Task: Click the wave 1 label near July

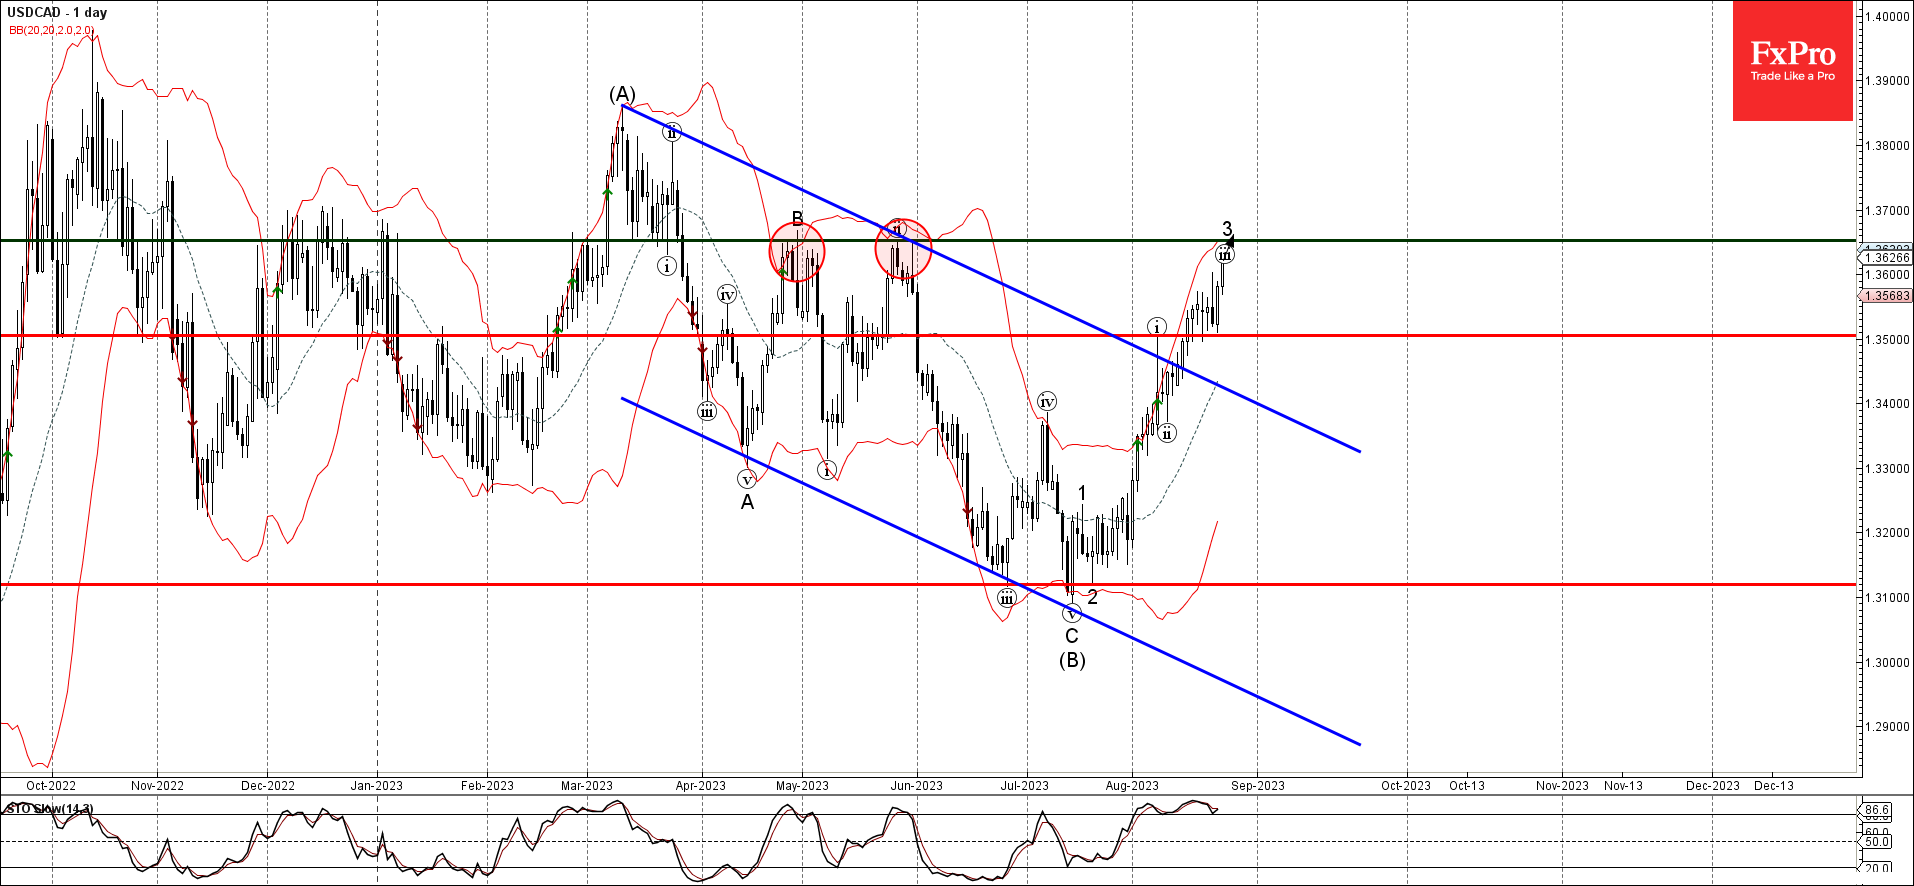Action: coord(1082,493)
